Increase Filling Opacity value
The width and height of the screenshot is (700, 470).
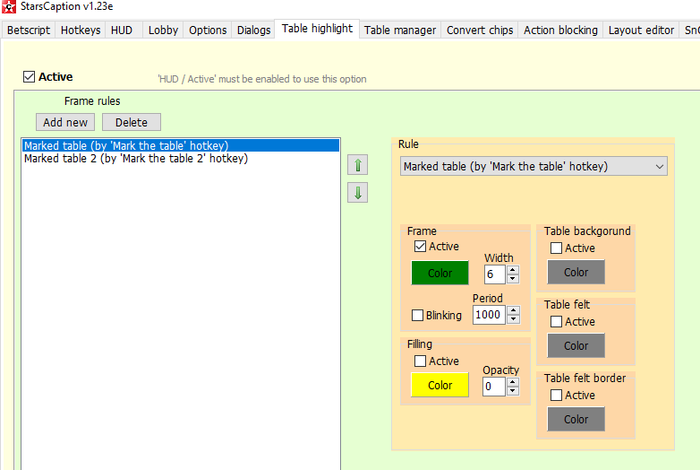click(x=513, y=382)
